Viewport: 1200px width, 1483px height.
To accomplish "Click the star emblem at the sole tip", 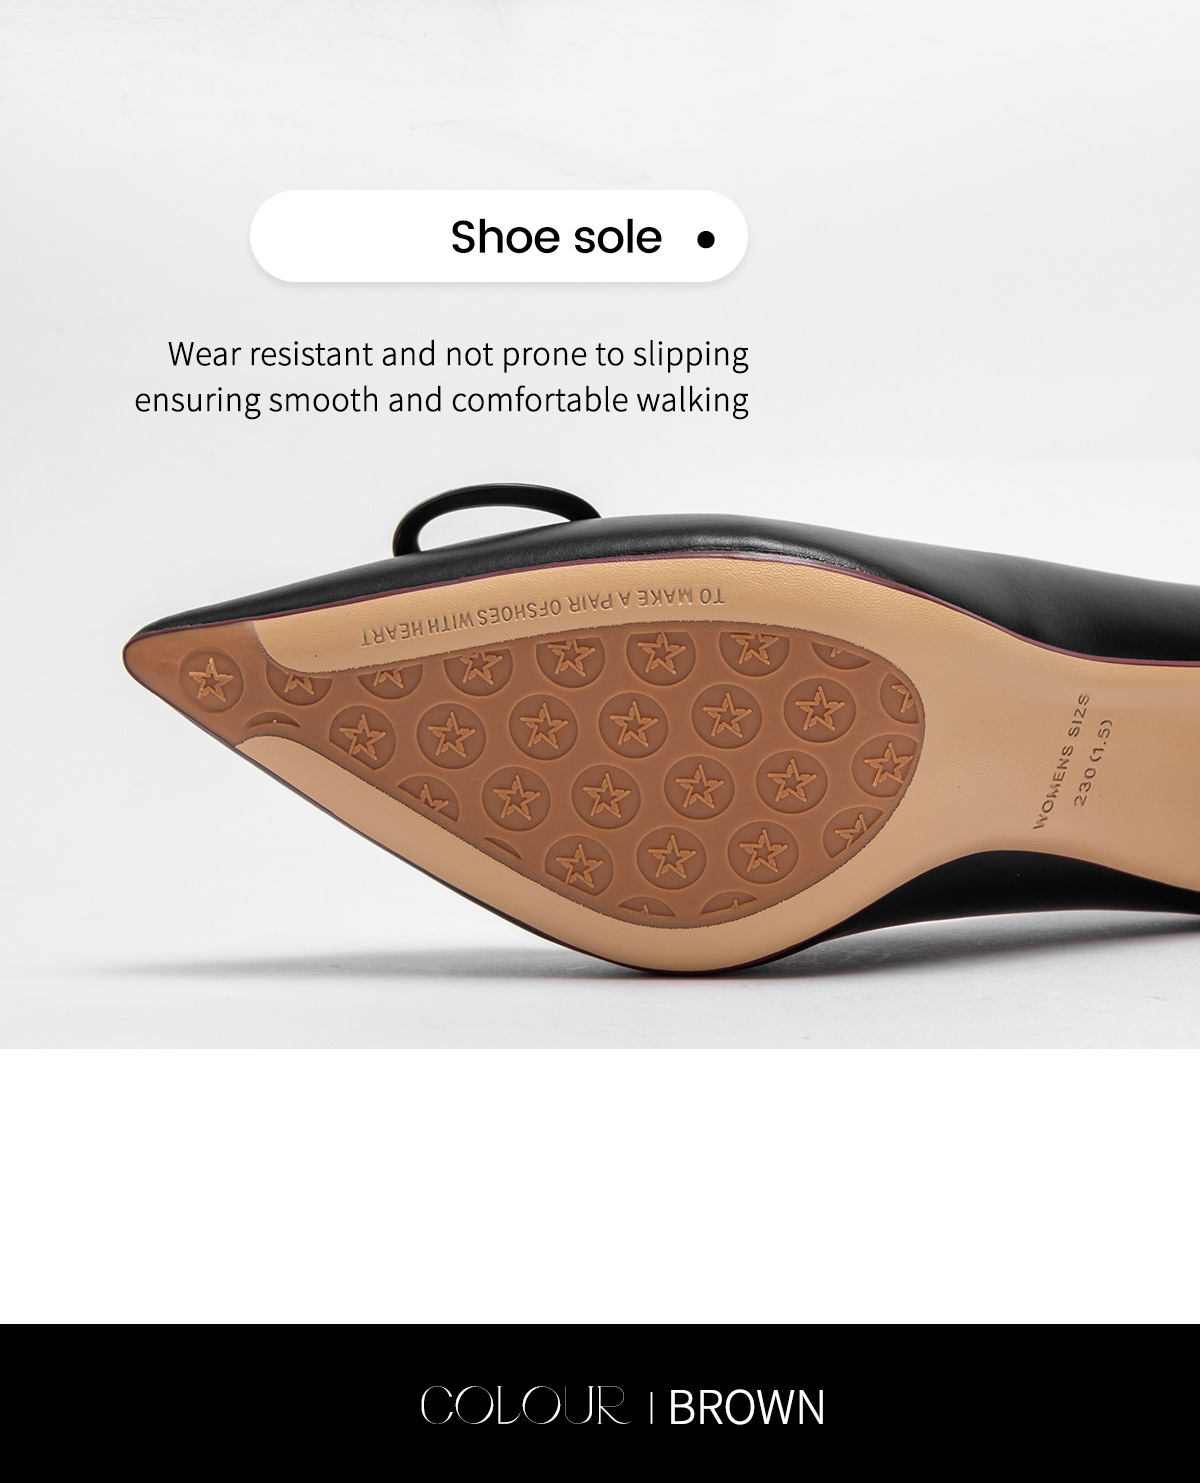I will coord(212,680).
